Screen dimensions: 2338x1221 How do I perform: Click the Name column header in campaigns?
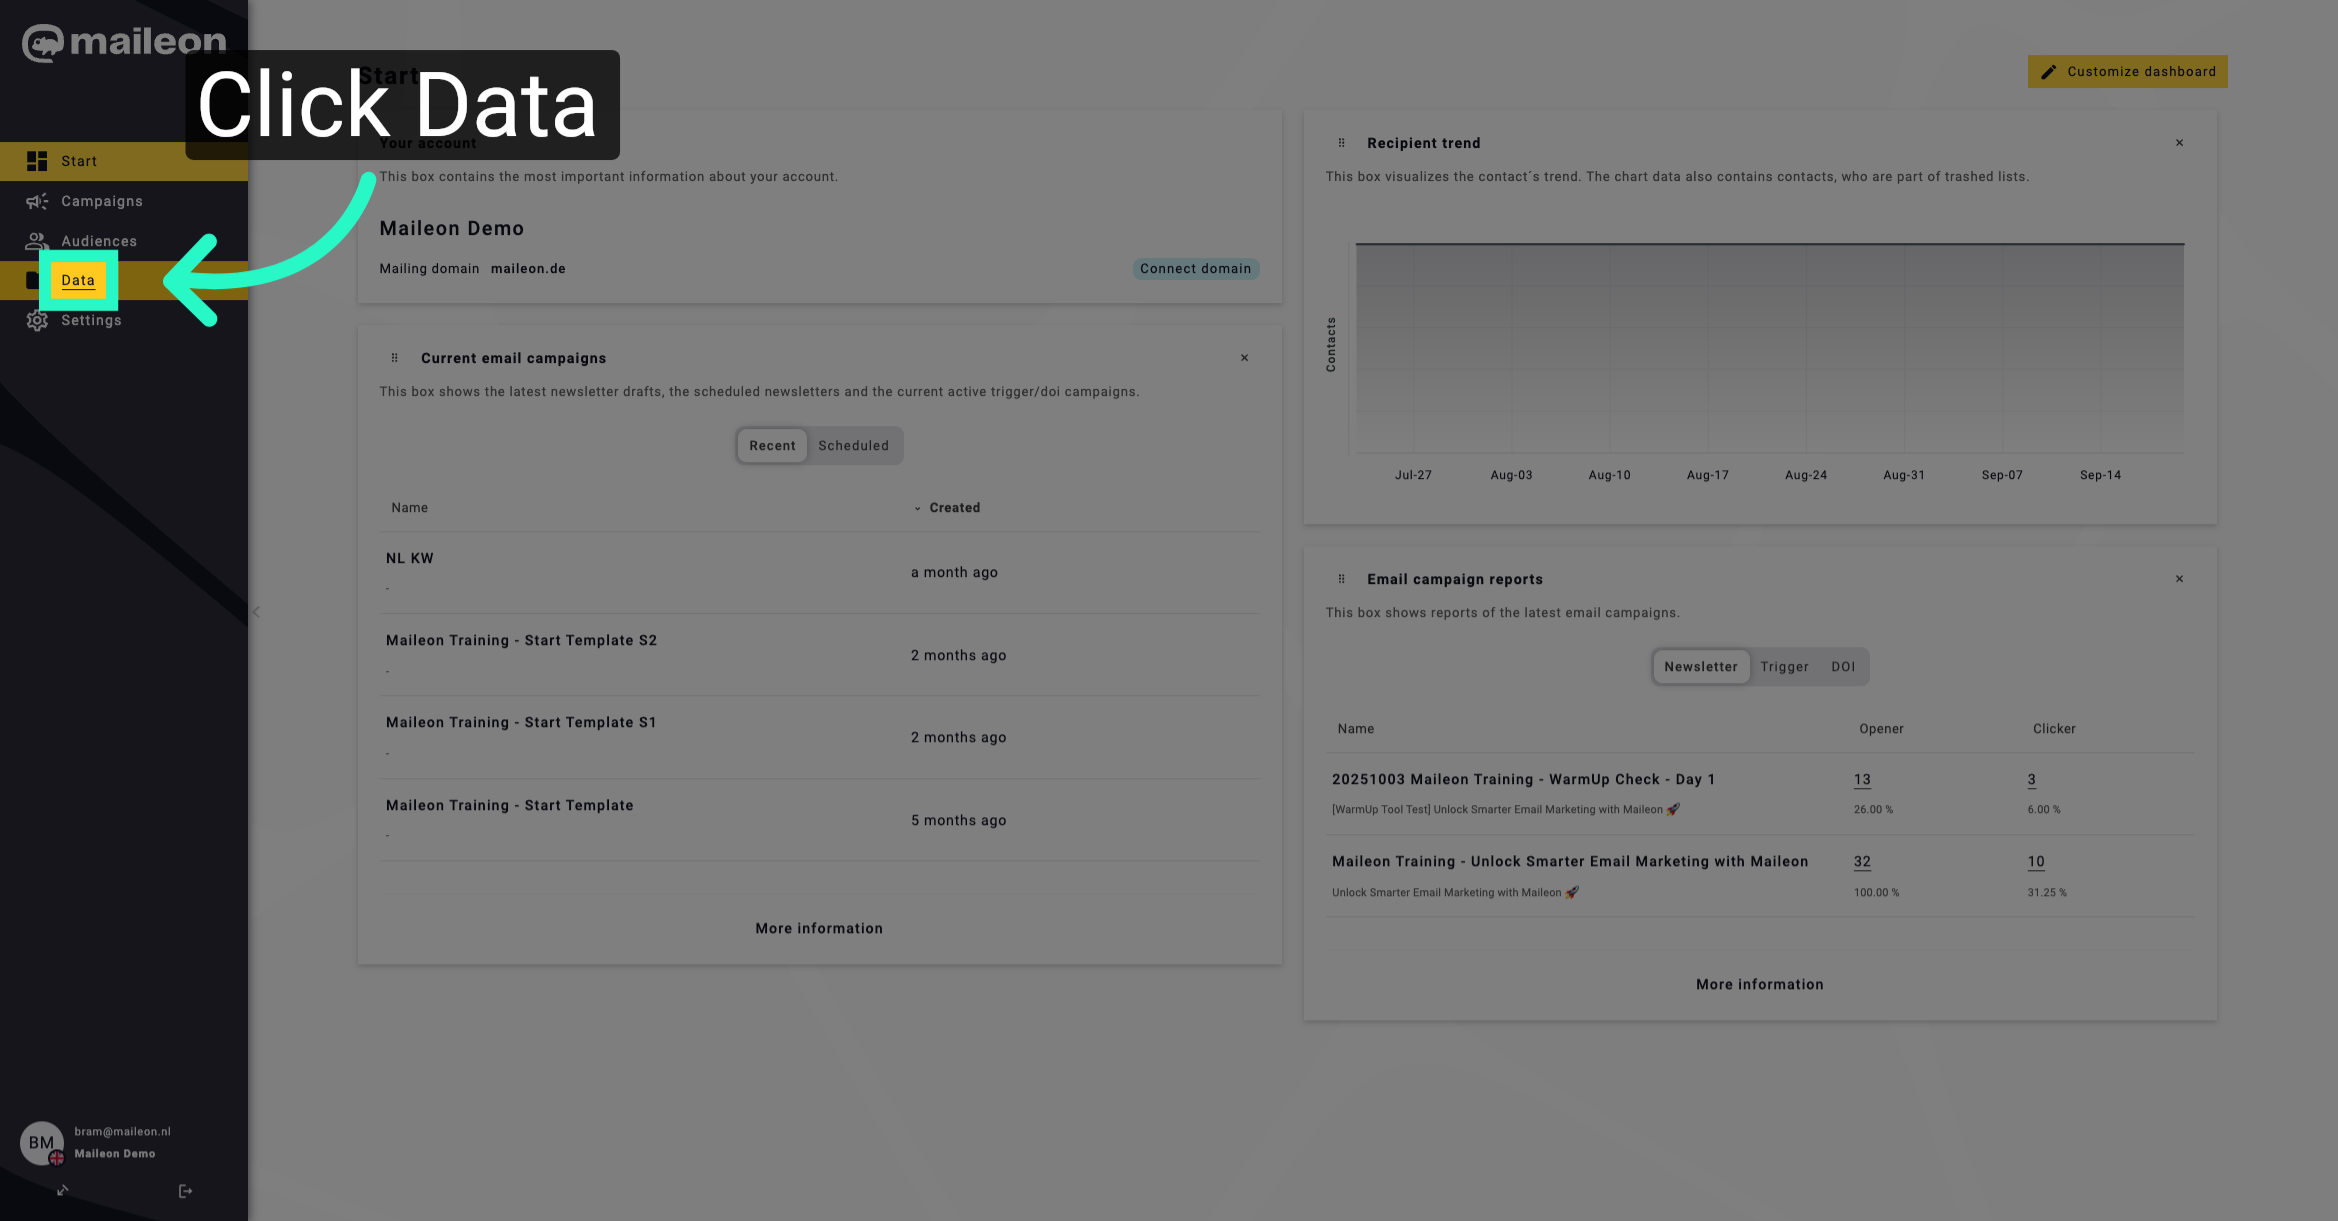coord(409,508)
